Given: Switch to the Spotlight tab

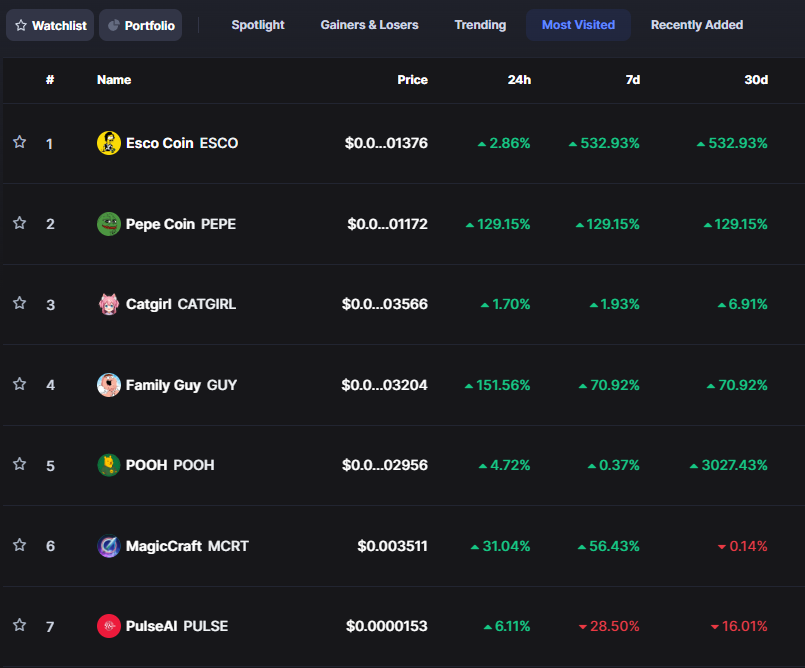Looking at the screenshot, I should (x=258, y=25).
